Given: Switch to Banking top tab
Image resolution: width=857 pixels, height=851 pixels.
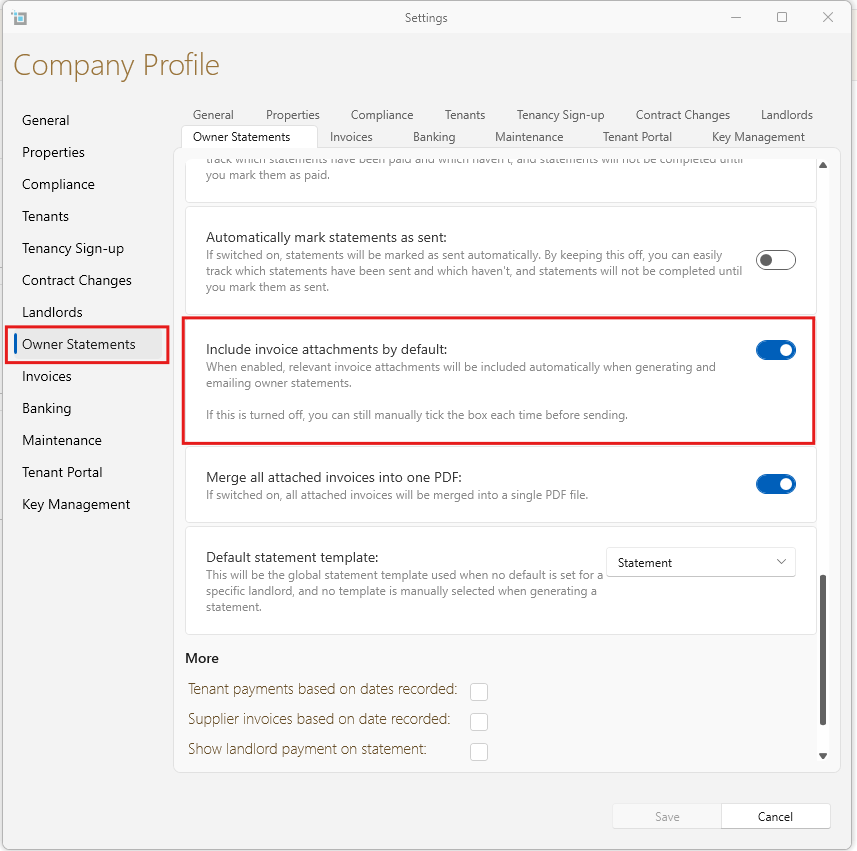Looking at the screenshot, I should [434, 137].
